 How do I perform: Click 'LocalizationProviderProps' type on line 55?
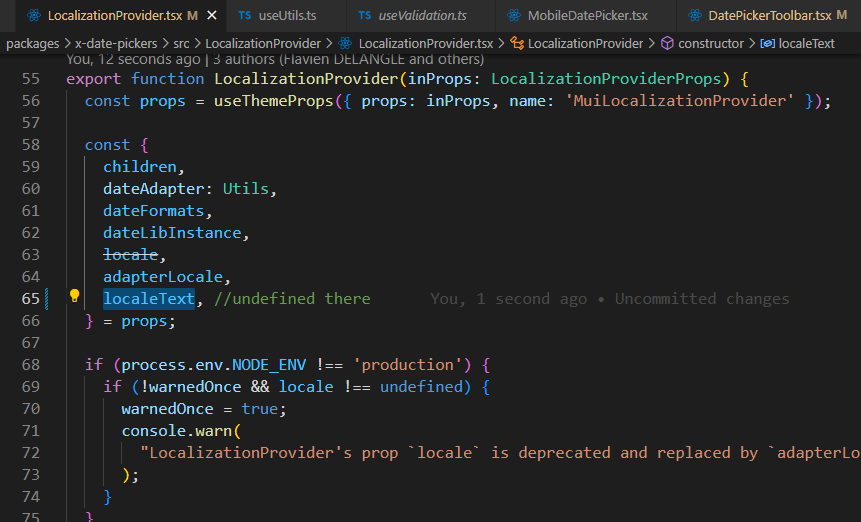tap(606, 79)
